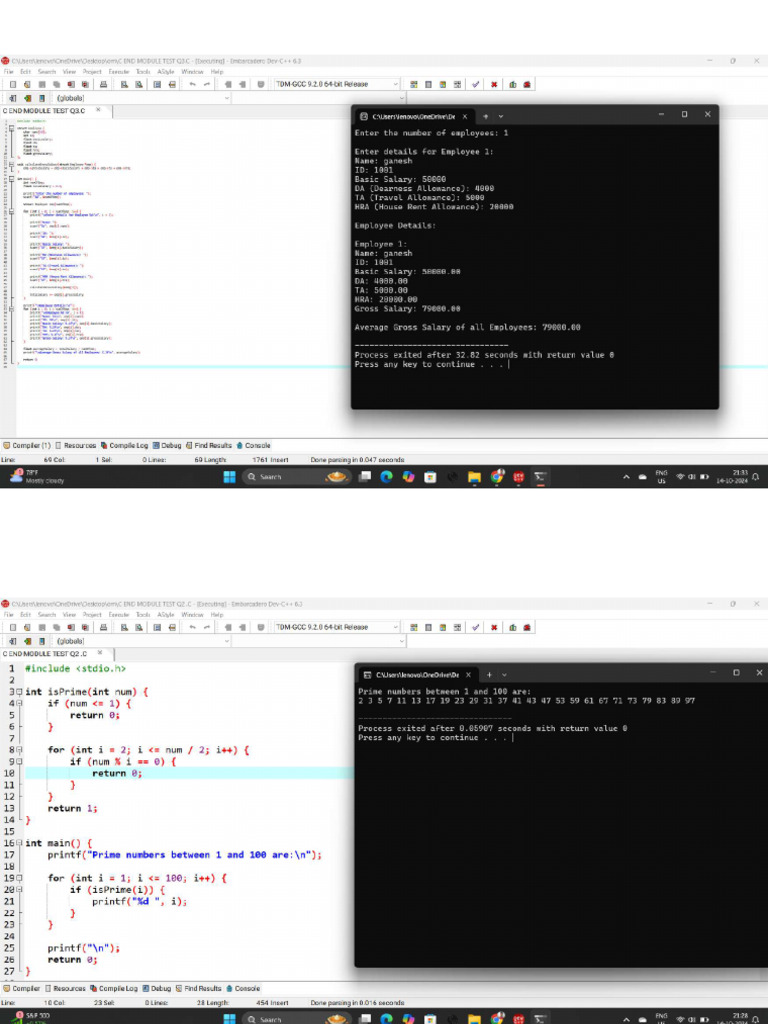Click Compile icon in Q2.C window toolbar
This screenshot has height=1024, width=768.
(413, 627)
